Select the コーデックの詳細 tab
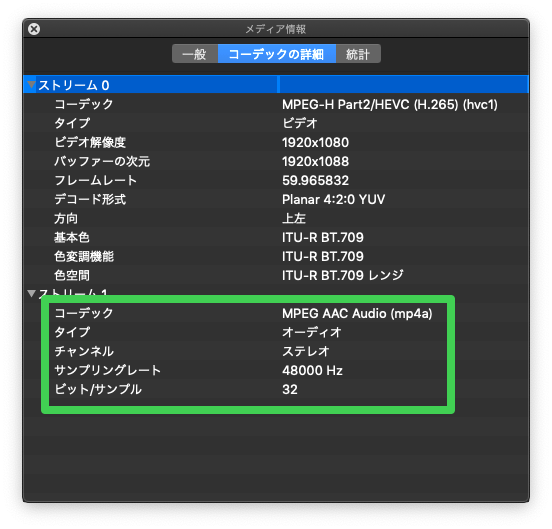 pyautogui.click(x=277, y=54)
